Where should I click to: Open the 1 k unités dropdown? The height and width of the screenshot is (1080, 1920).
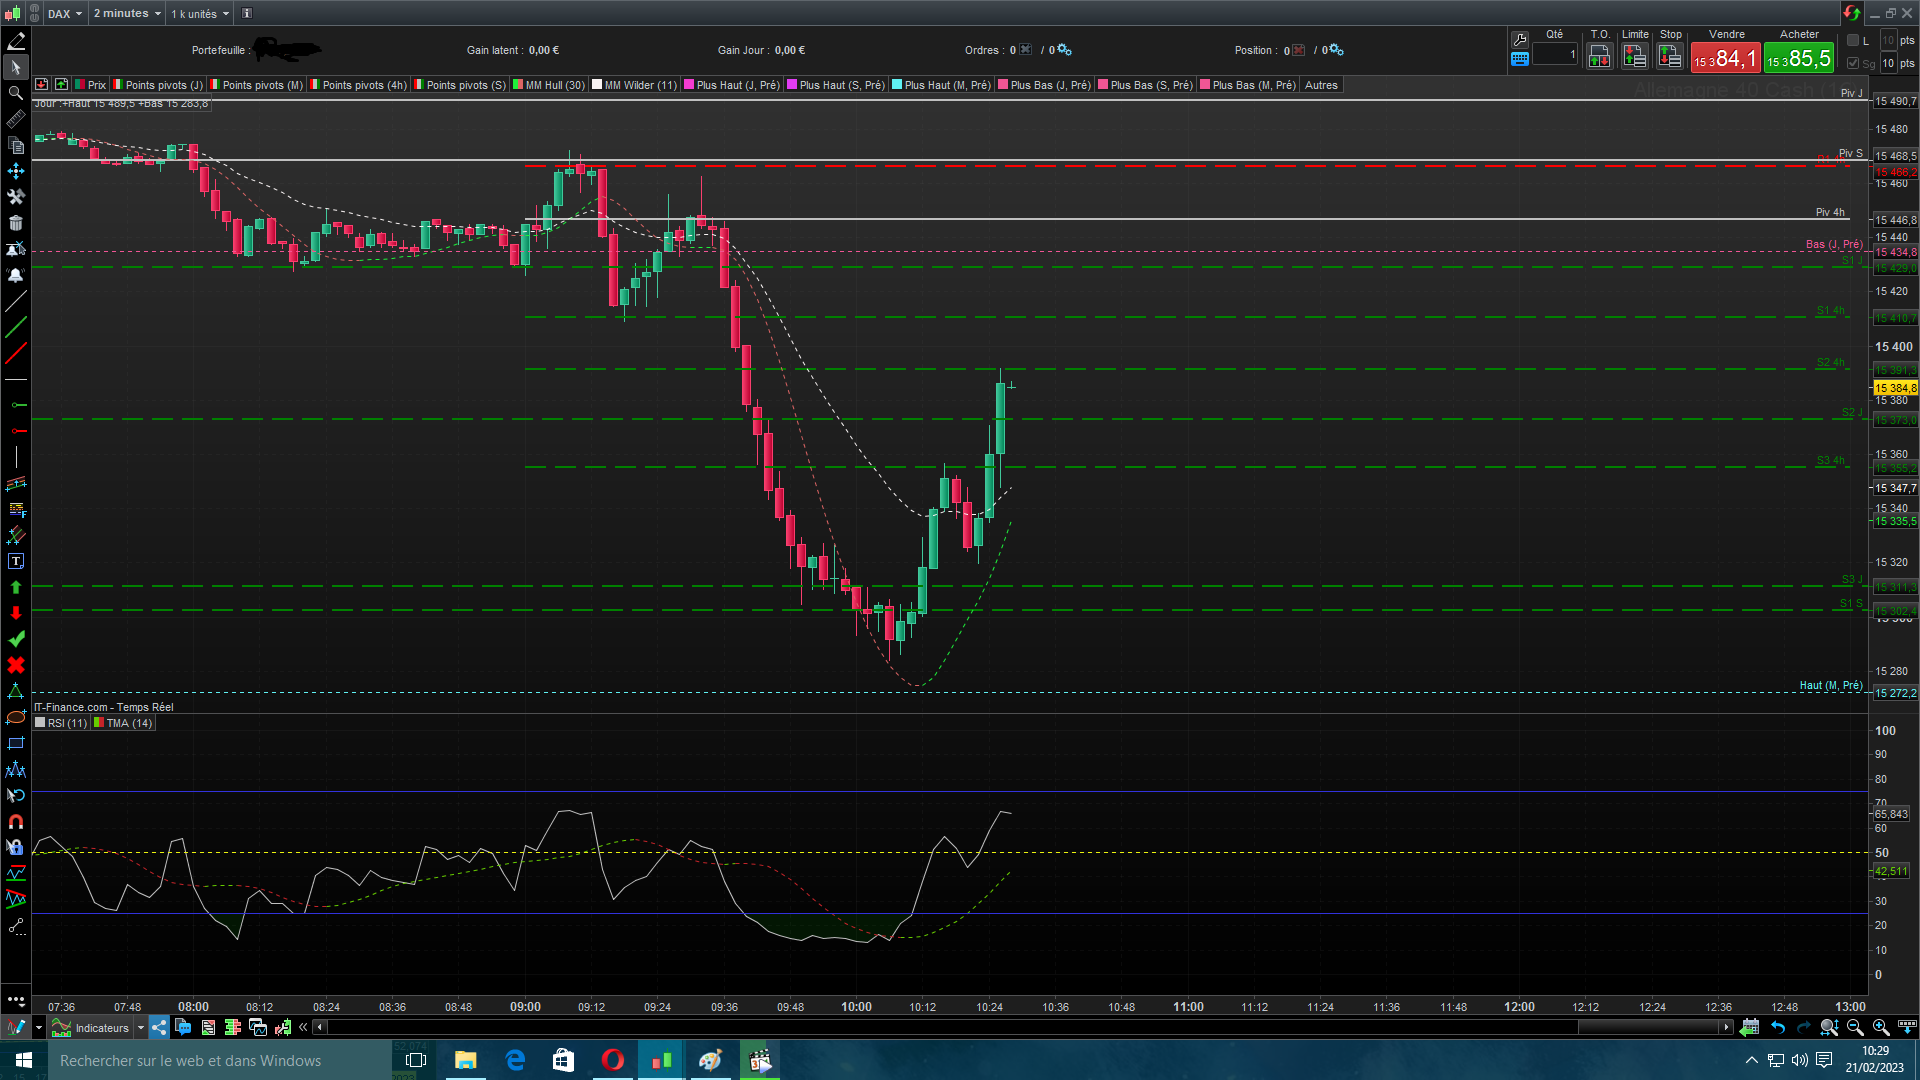point(200,13)
